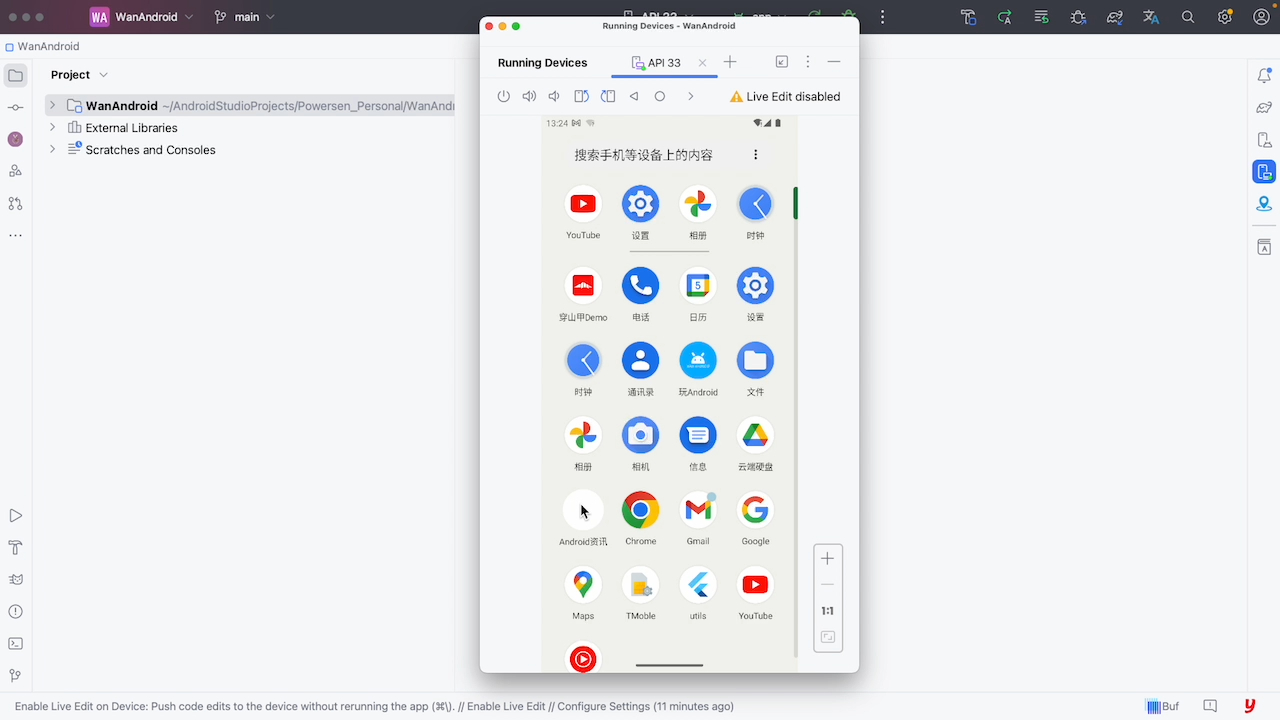Hide the Running Devices panel
1280x720 pixels.
point(834,62)
